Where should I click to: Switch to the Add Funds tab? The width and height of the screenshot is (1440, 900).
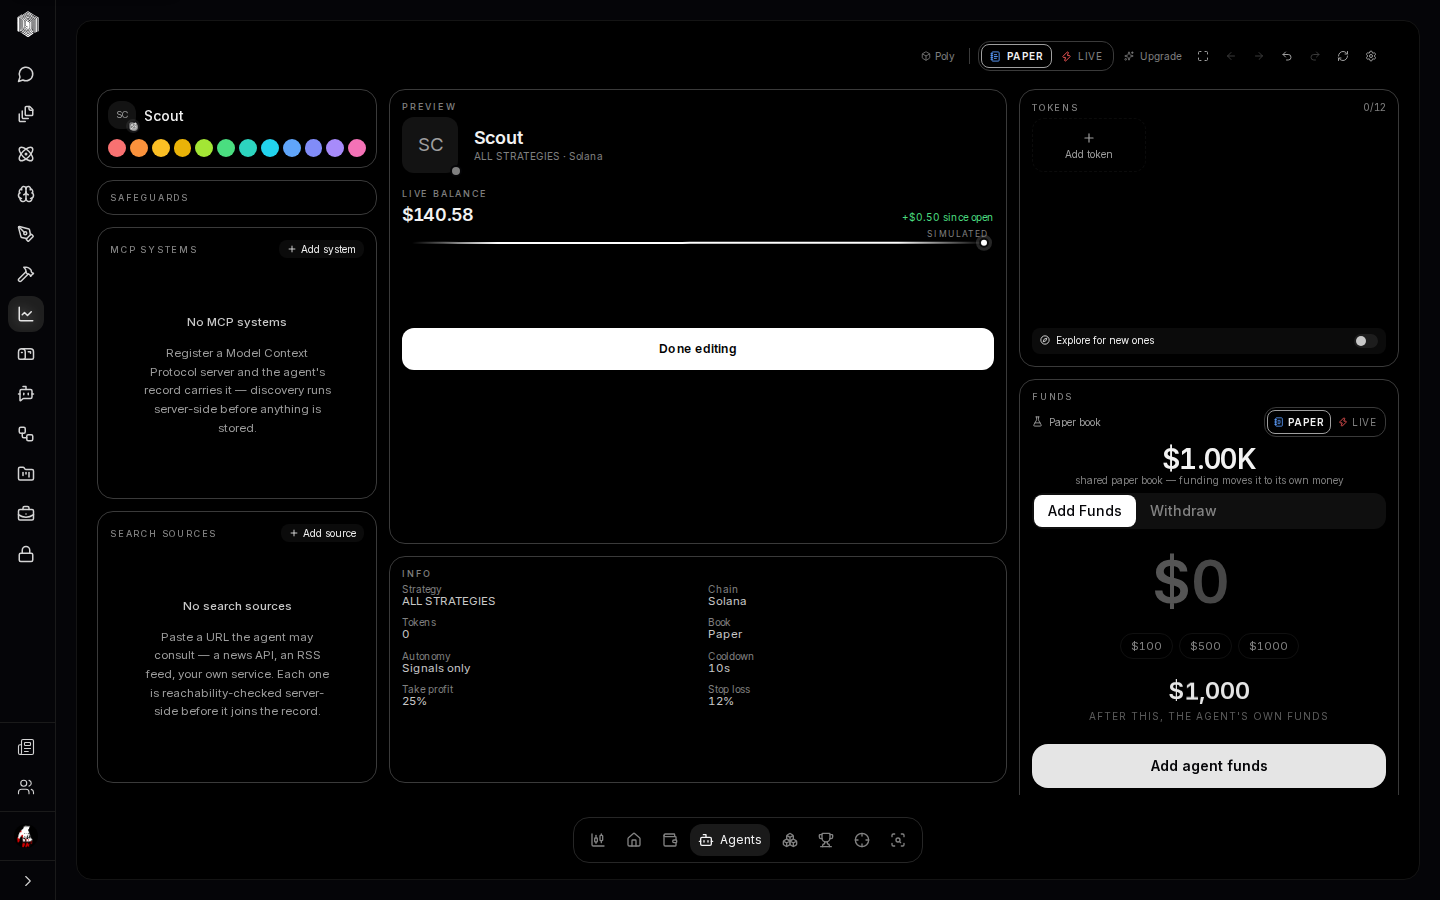point(1085,511)
